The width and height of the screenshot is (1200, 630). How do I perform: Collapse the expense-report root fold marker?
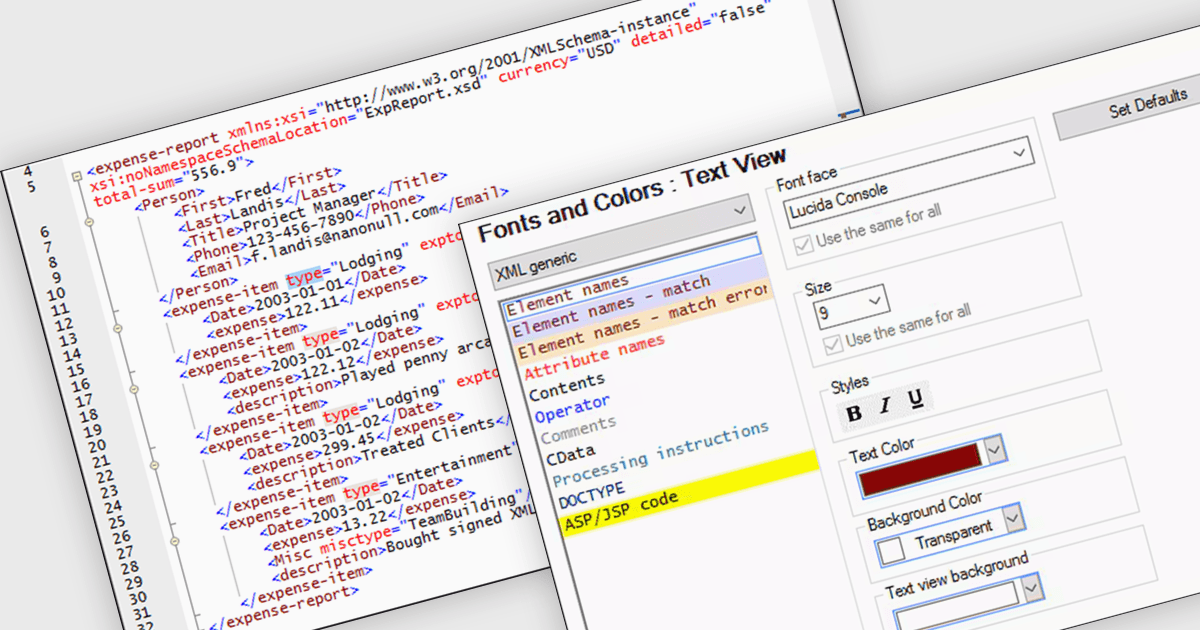[x=75, y=175]
